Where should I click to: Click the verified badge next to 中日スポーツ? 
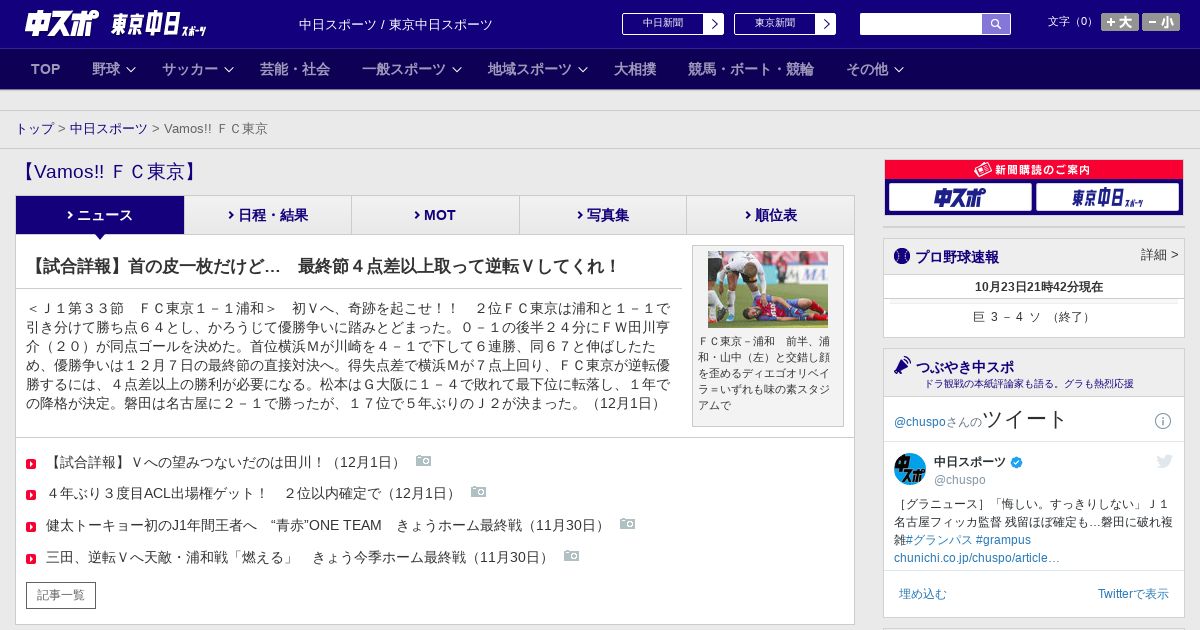(x=1017, y=463)
